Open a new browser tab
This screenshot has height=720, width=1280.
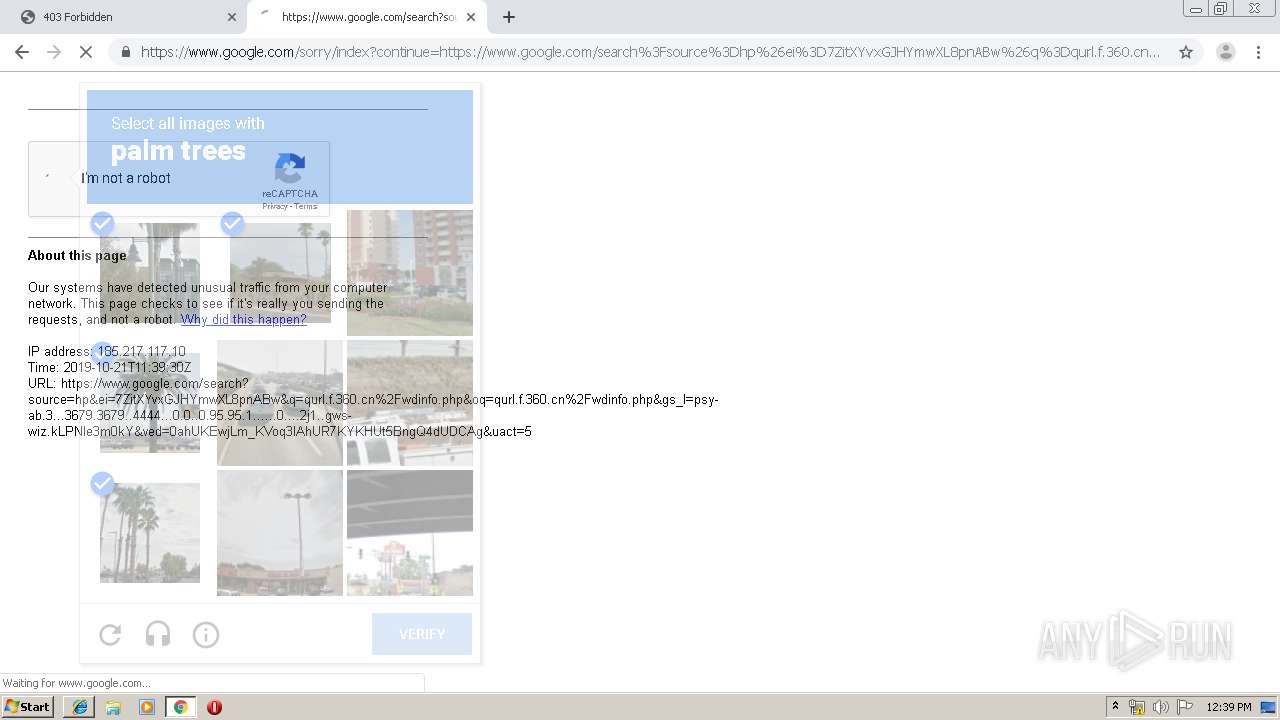click(x=509, y=17)
